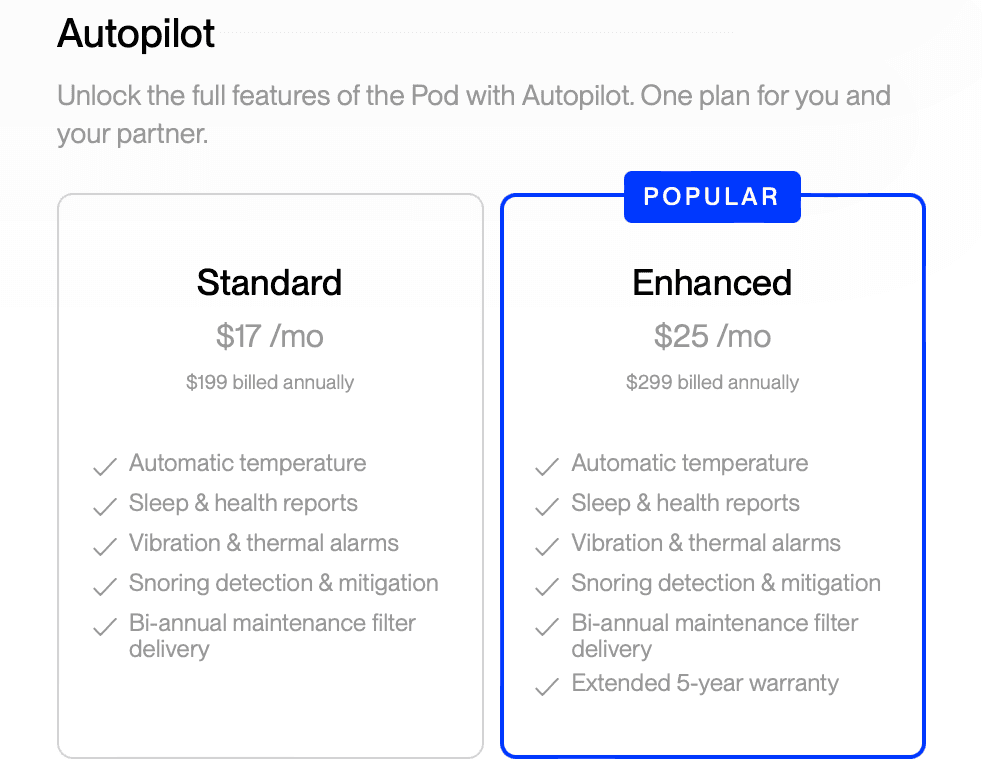This screenshot has width=982, height=784.
Task: Click Extended 5-year warranty feature text
Action: [x=705, y=684]
